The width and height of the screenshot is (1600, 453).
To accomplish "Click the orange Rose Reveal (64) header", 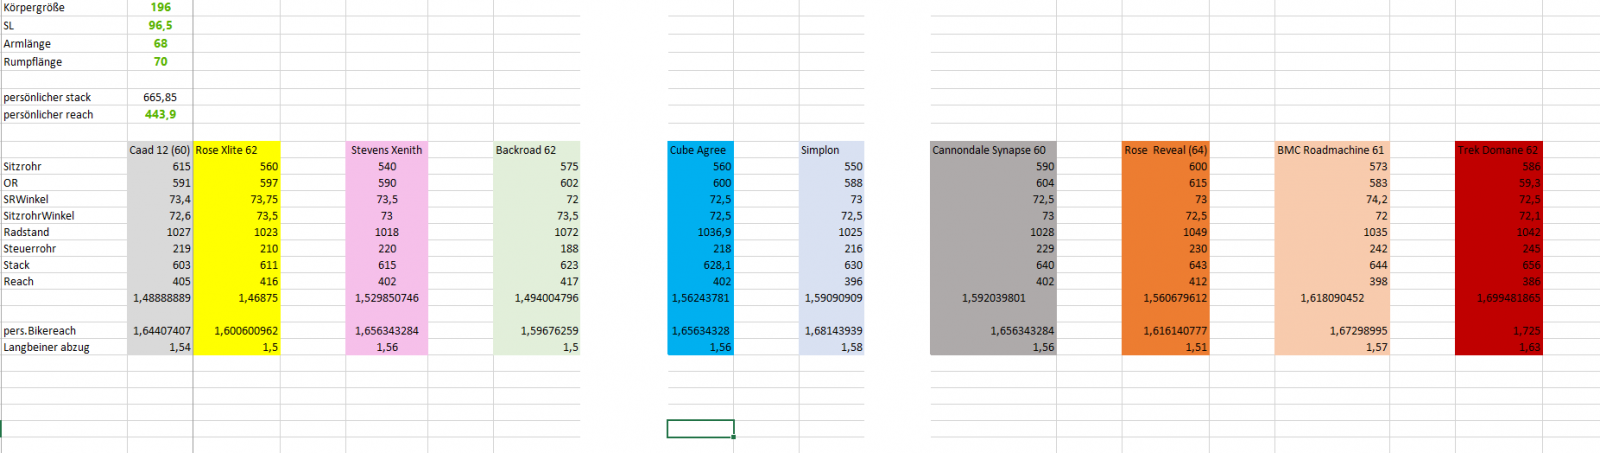I will point(1165,150).
